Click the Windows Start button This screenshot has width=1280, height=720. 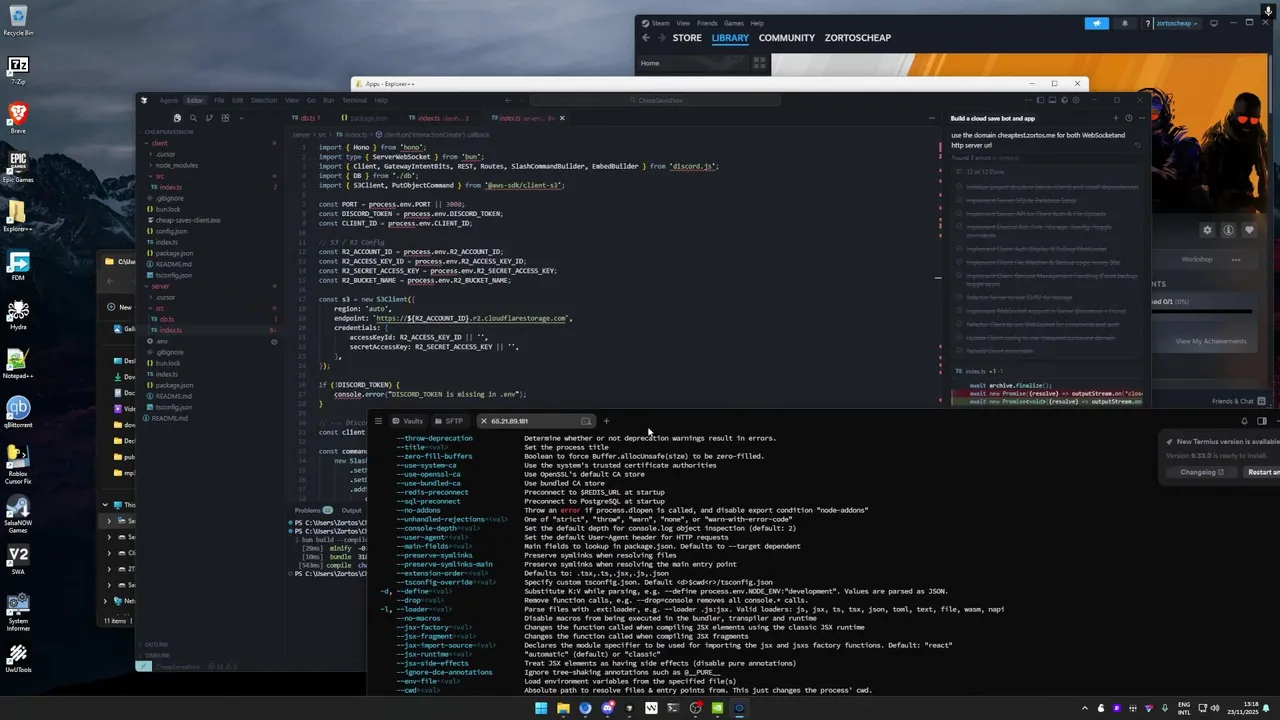(x=541, y=708)
